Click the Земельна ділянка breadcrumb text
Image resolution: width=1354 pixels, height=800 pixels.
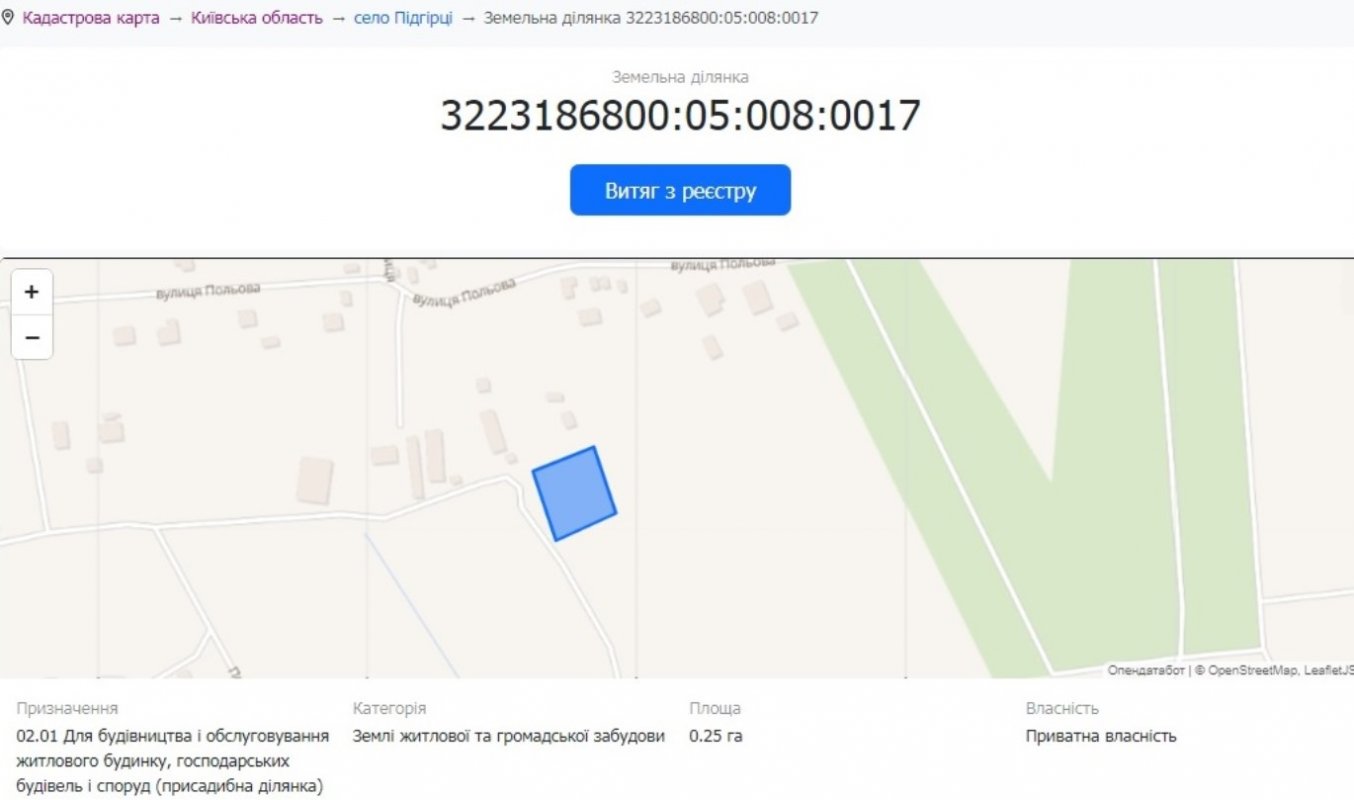(x=651, y=18)
